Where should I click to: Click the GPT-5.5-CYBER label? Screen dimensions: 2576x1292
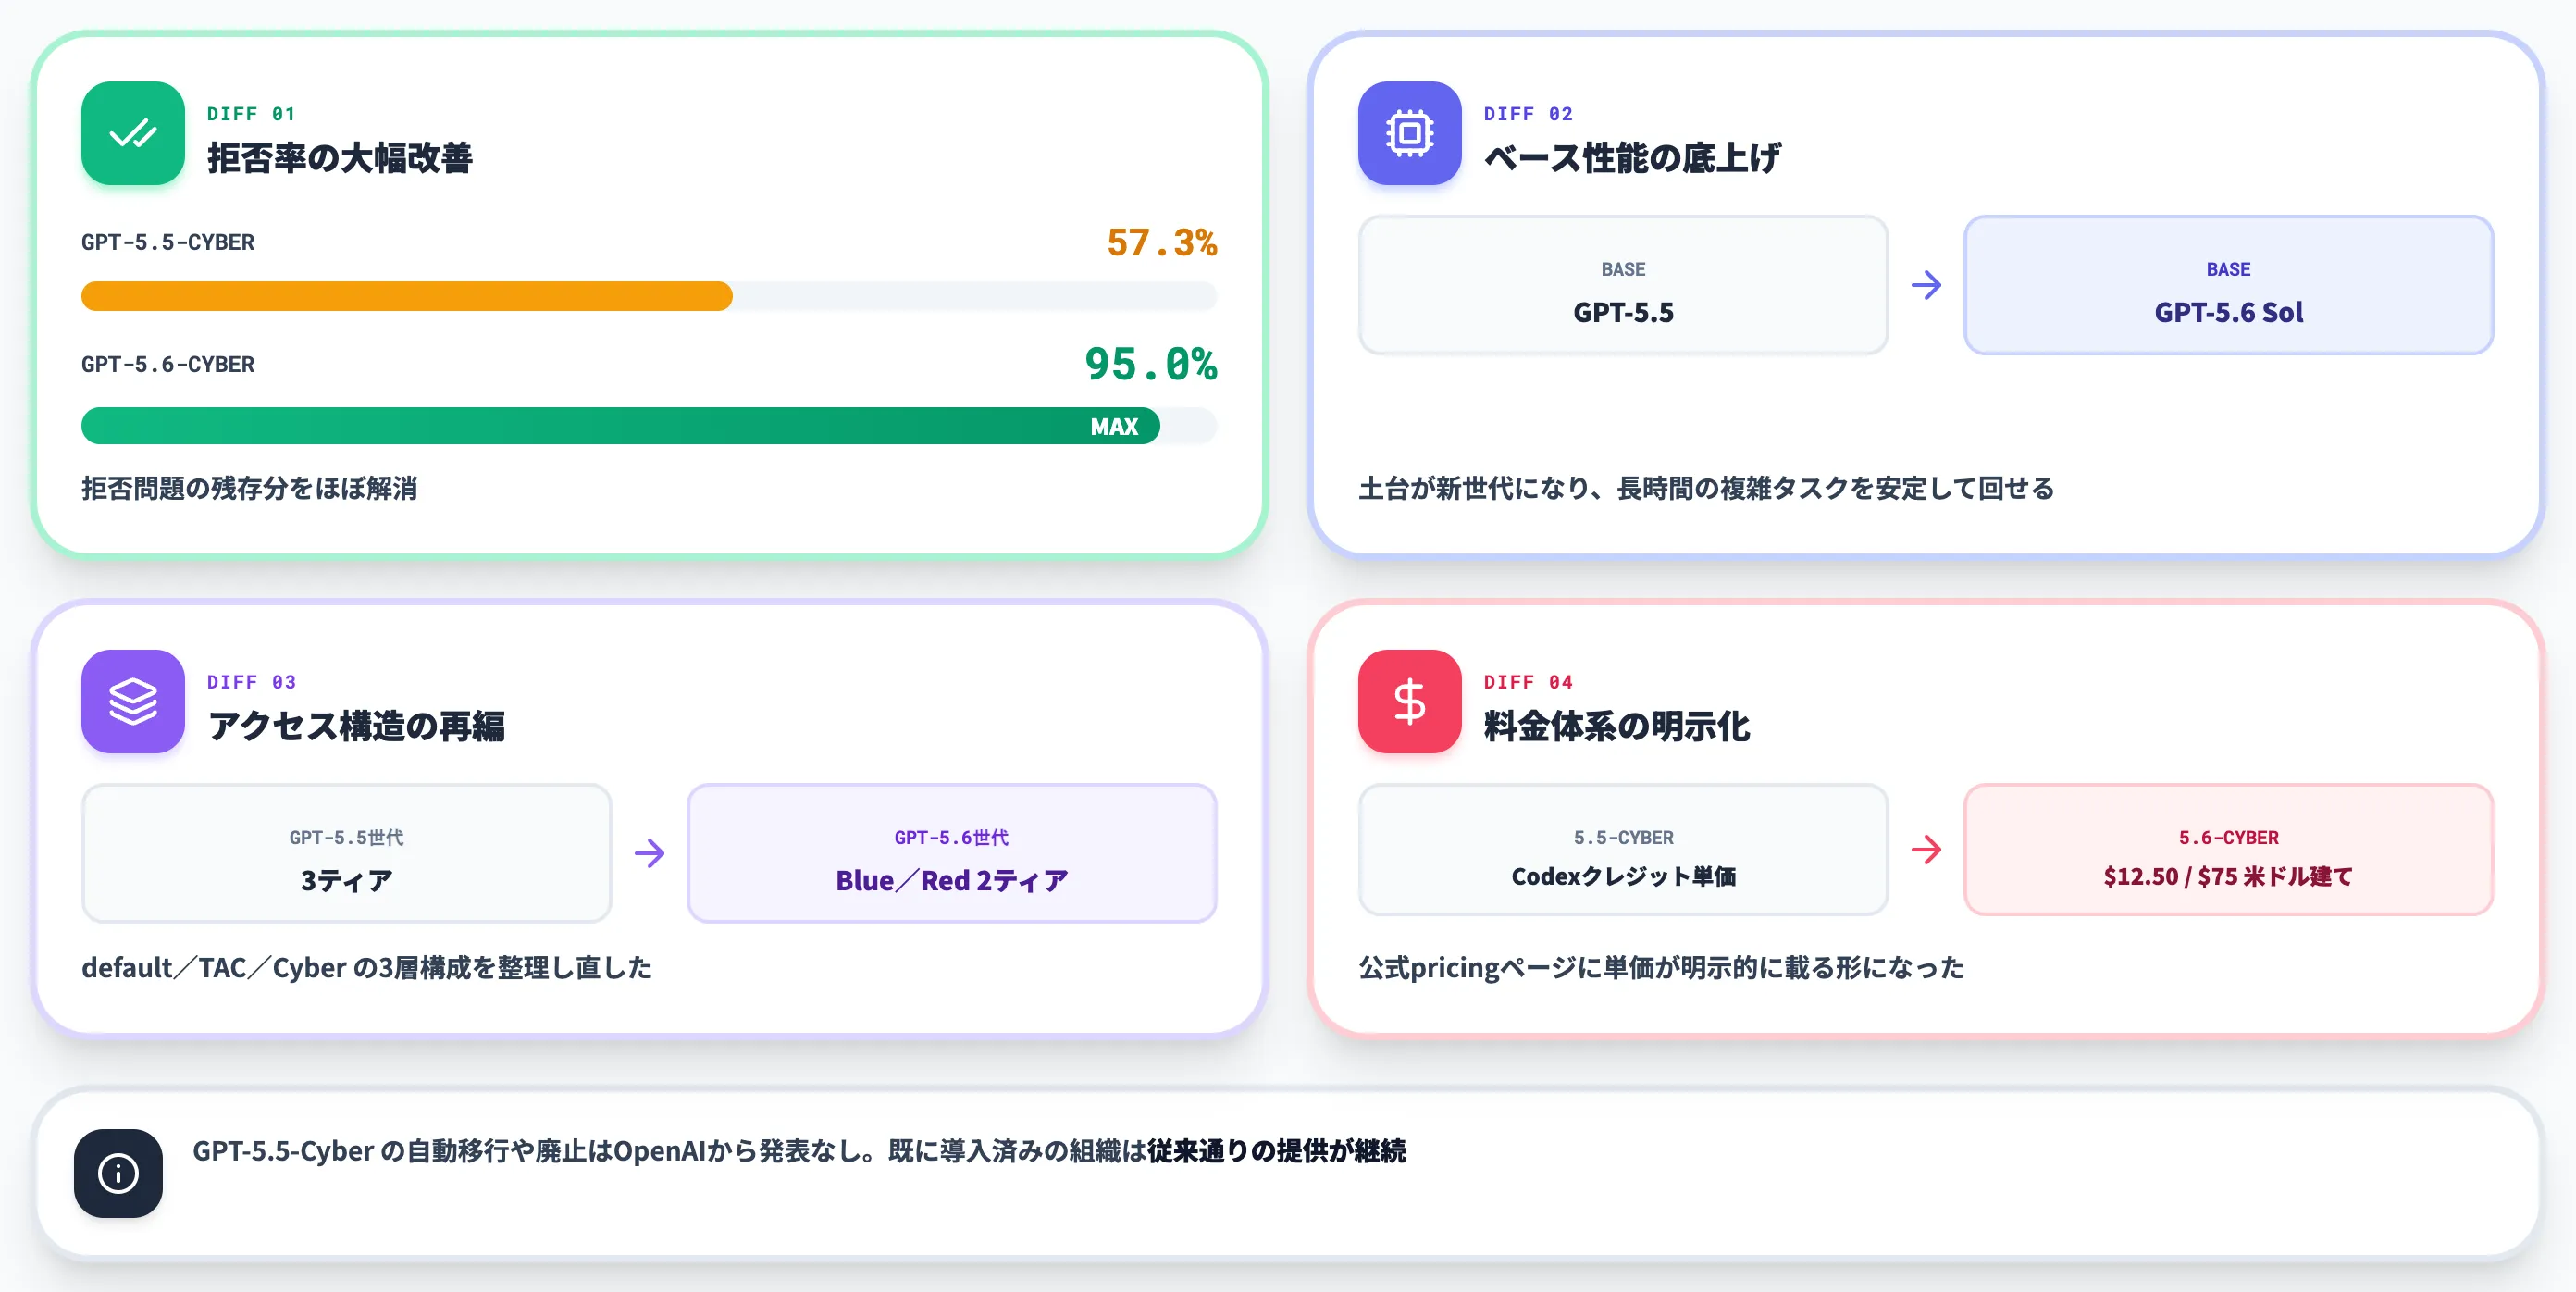tap(168, 242)
